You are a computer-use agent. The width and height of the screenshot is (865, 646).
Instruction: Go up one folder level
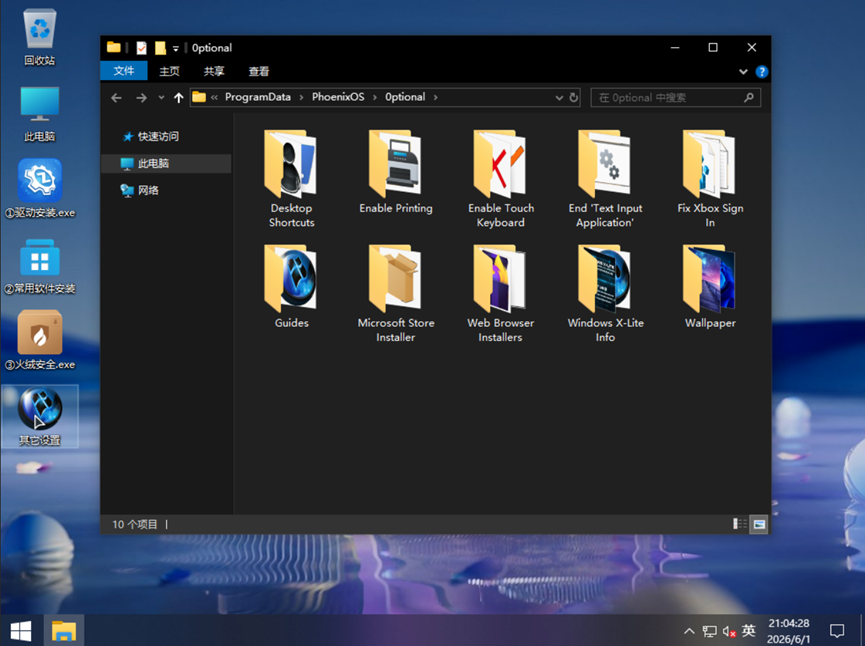coord(178,98)
